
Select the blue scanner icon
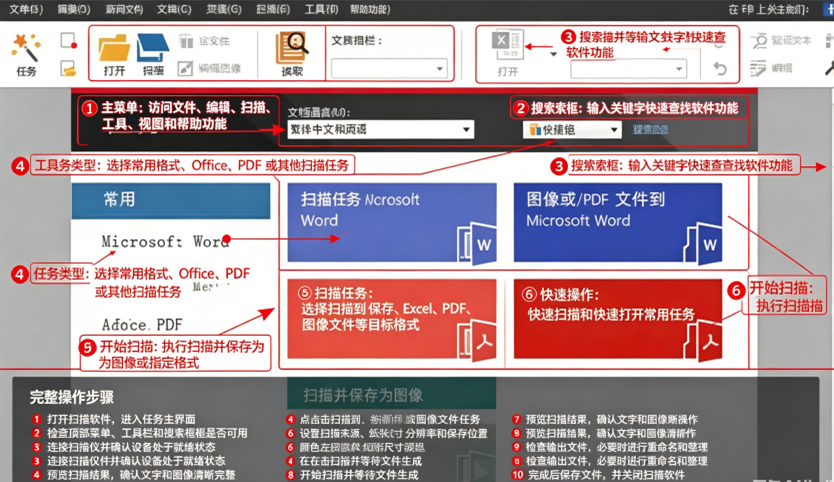pyautogui.click(x=153, y=48)
